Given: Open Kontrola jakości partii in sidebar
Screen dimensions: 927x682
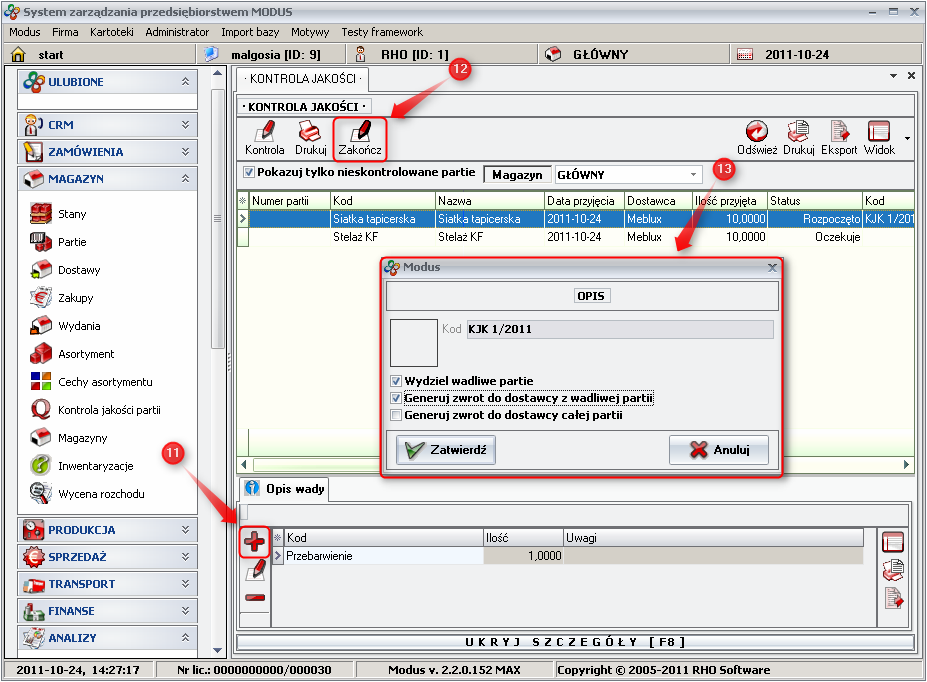Looking at the screenshot, I should coord(109,410).
